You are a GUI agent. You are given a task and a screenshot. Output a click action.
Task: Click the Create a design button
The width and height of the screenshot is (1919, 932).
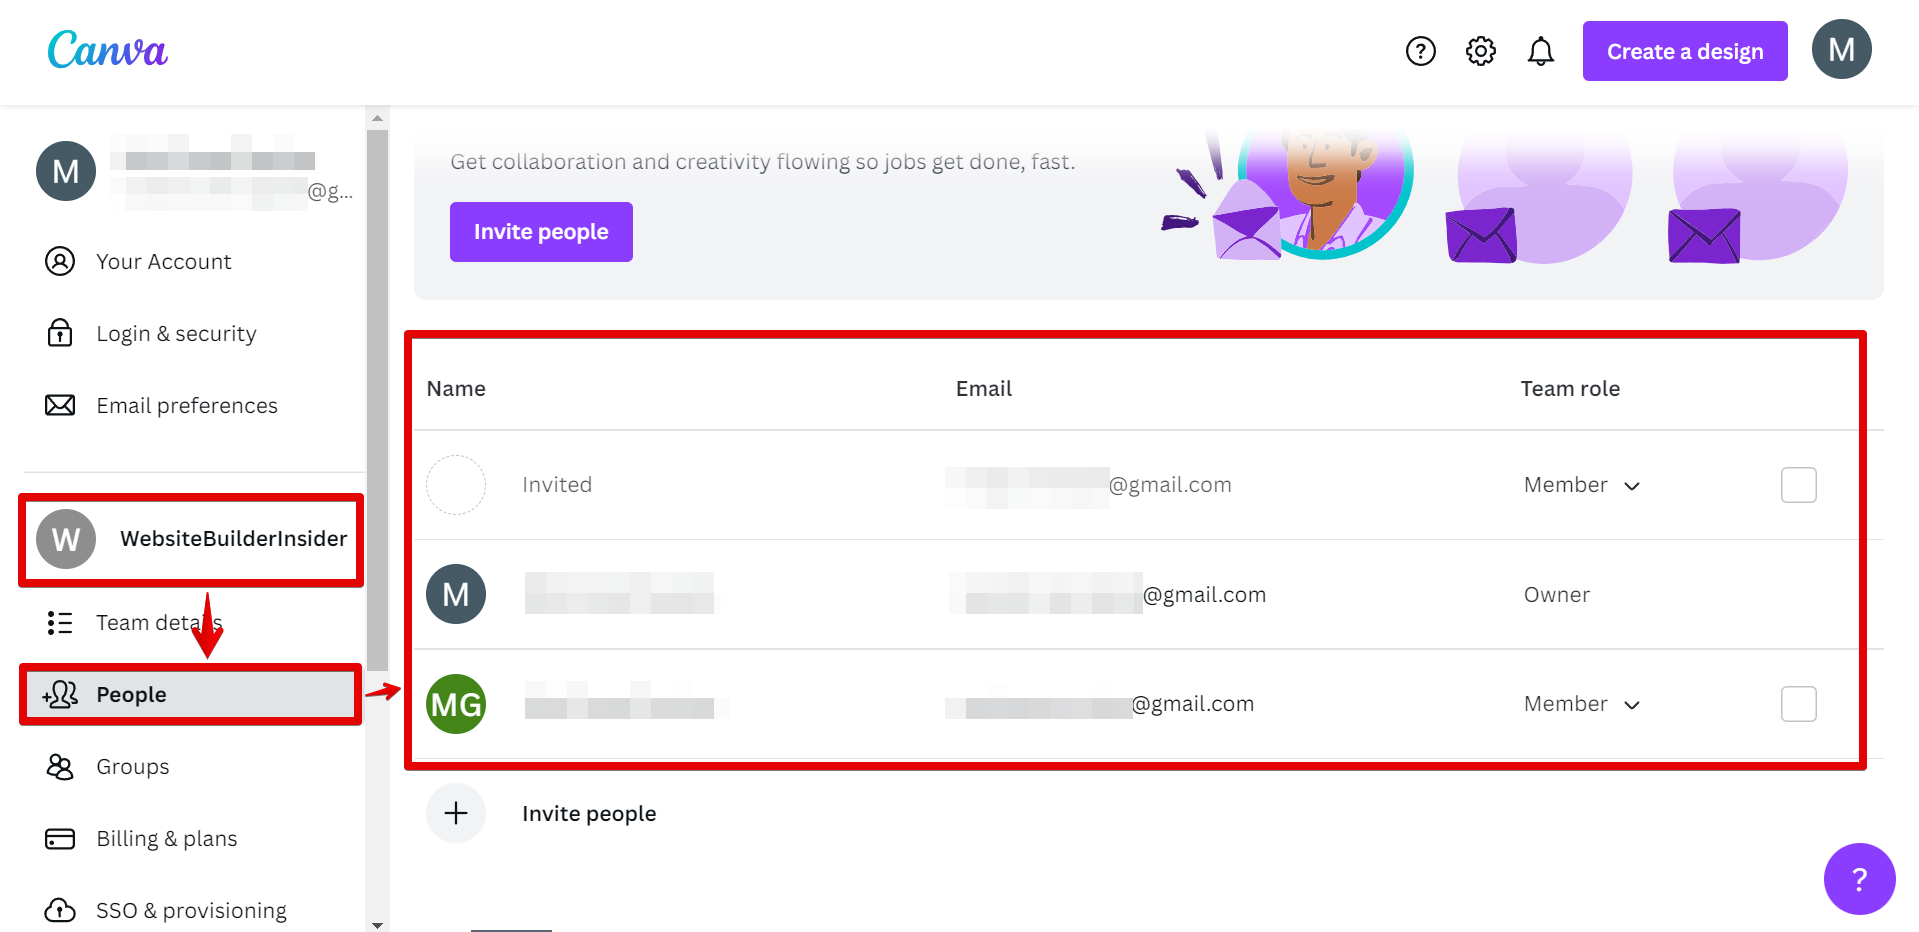(x=1684, y=51)
